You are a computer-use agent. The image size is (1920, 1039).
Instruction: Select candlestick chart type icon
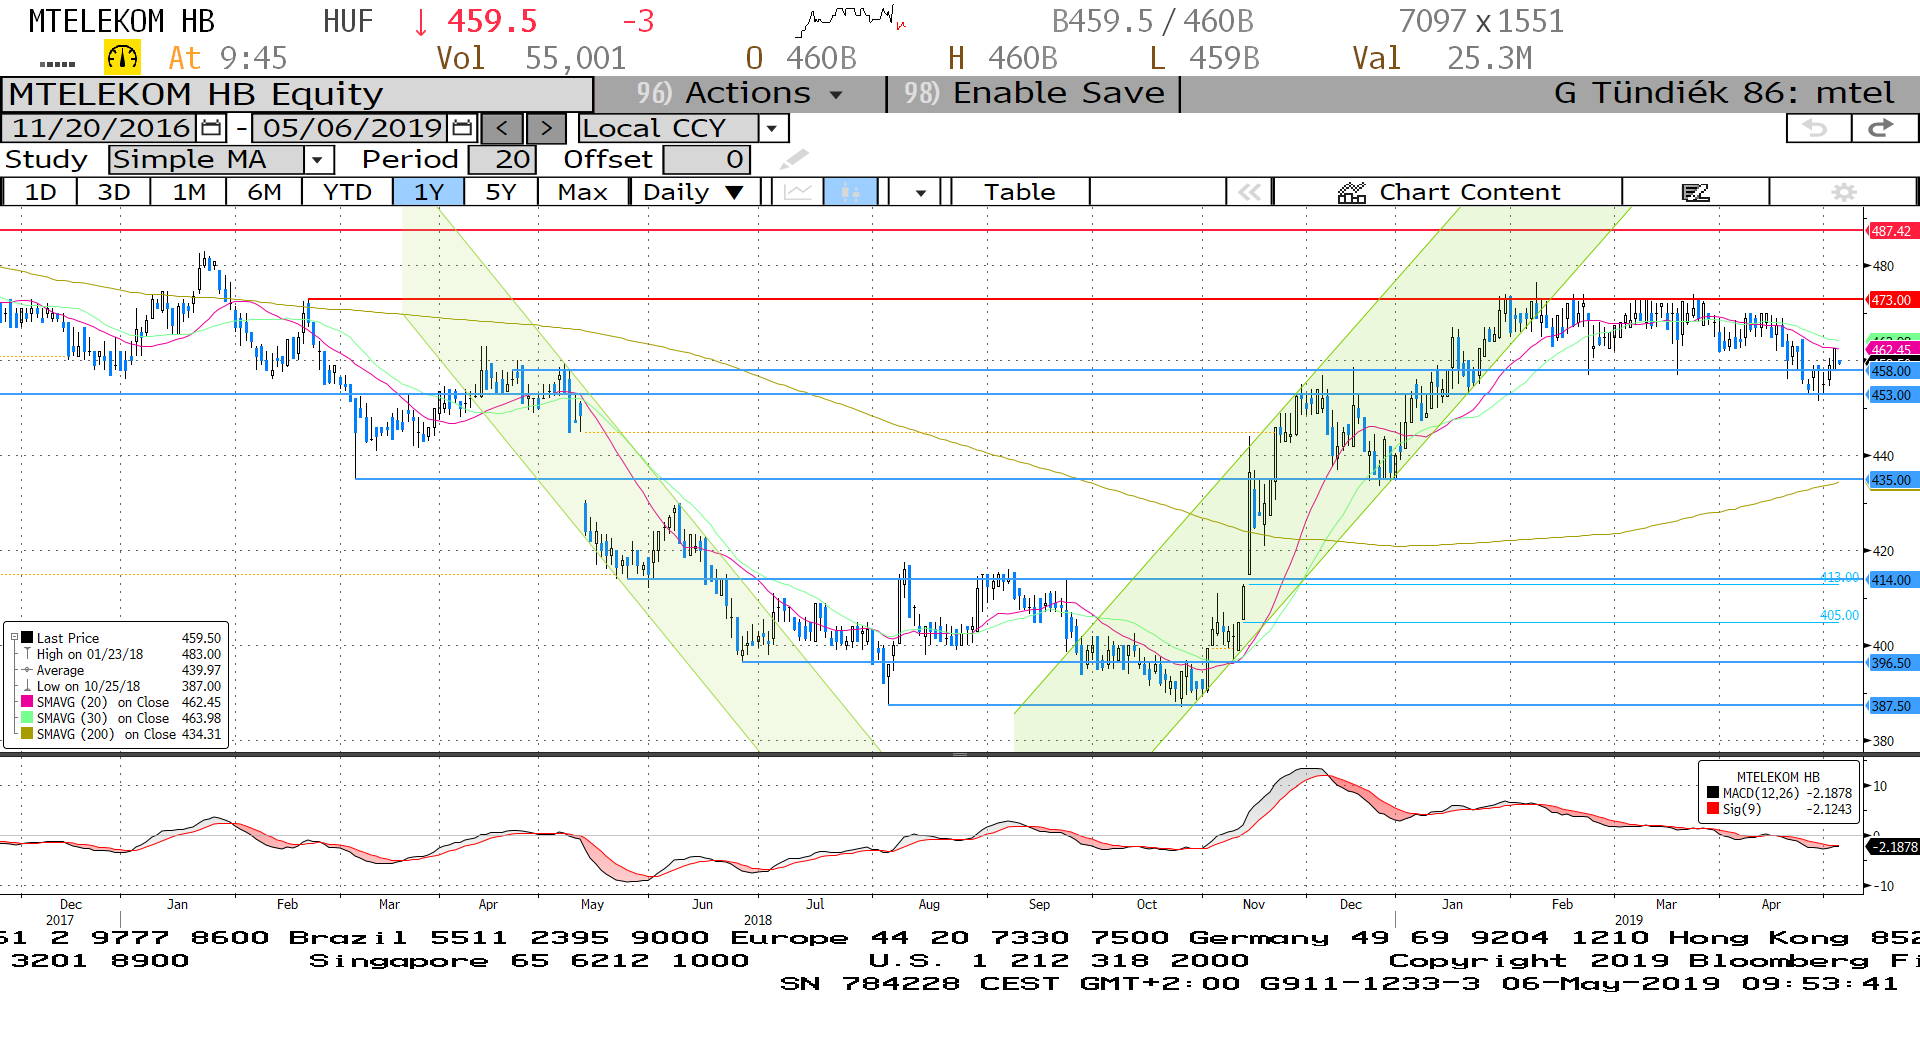point(850,192)
